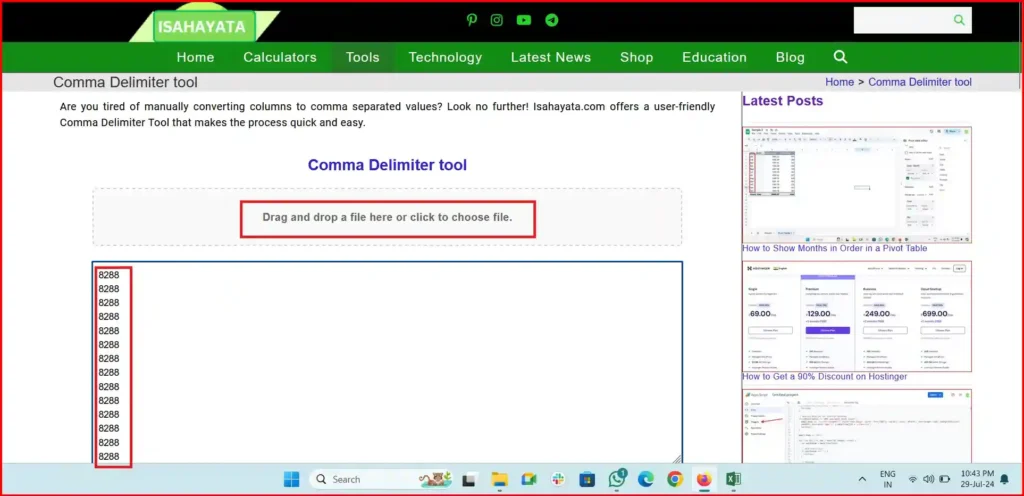Navigate to the Education section

[x=714, y=57]
